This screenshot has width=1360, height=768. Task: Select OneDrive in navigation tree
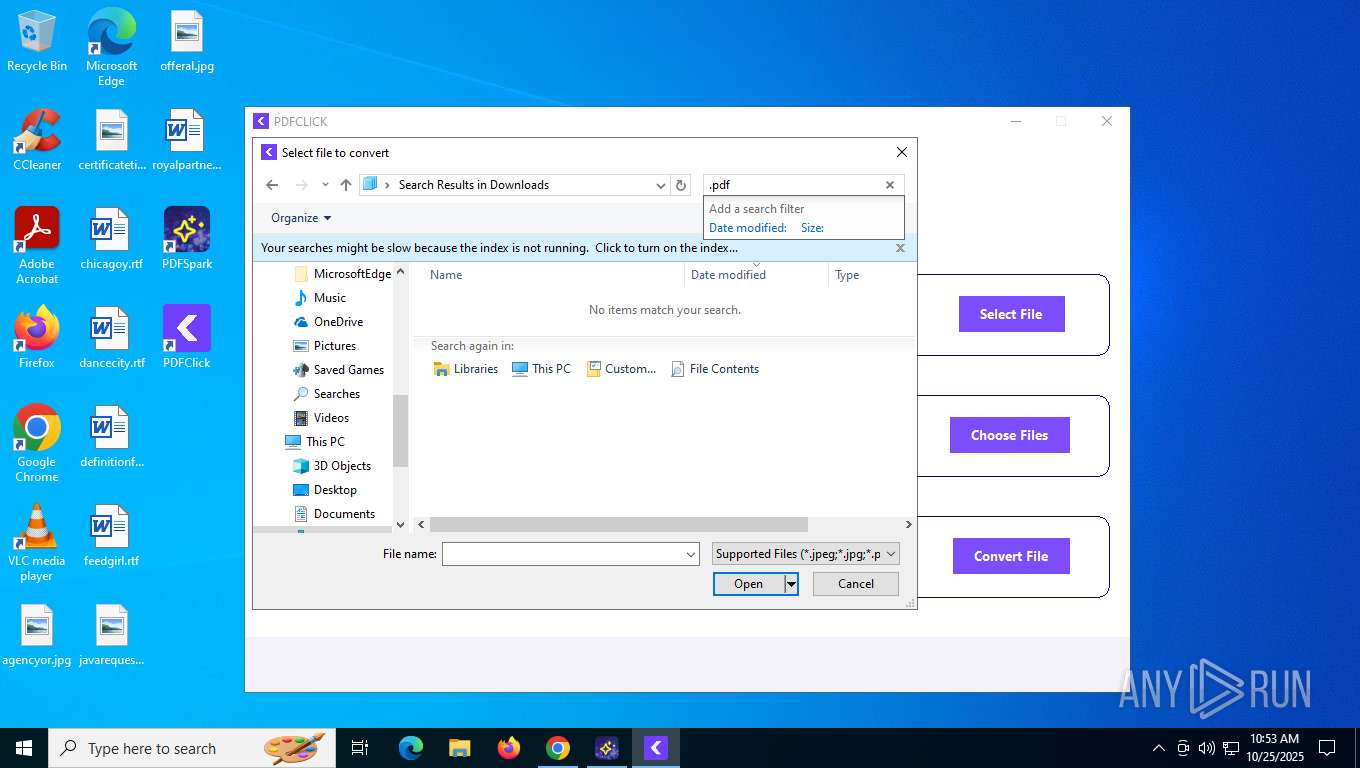coord(328,322)
